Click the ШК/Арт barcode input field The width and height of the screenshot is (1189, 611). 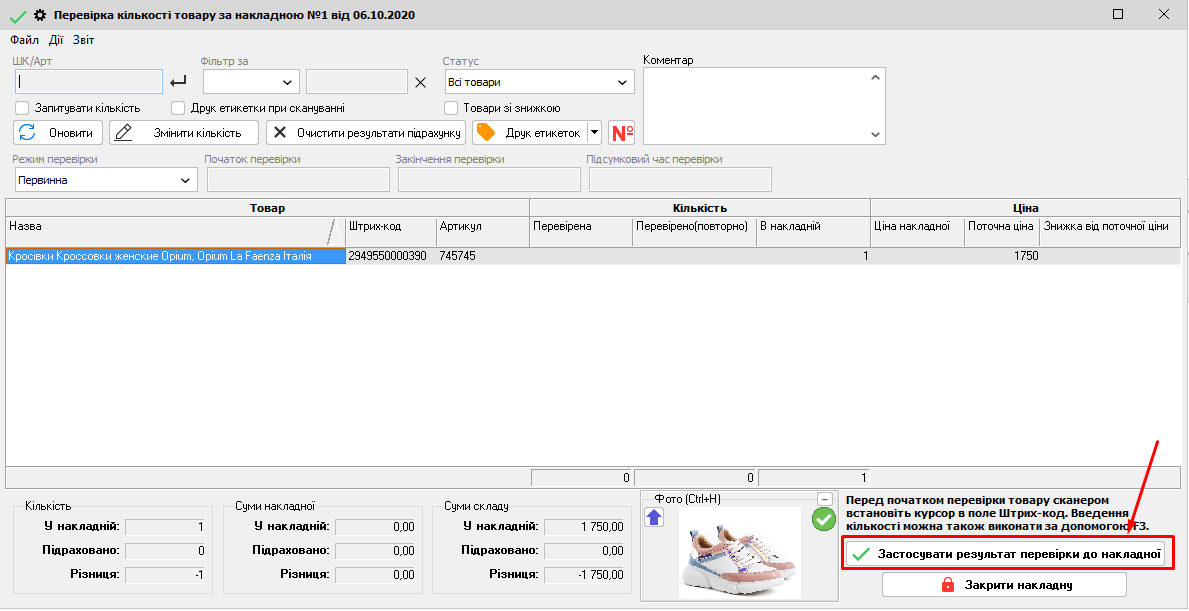pyautogui.click(x=88, y=82)
